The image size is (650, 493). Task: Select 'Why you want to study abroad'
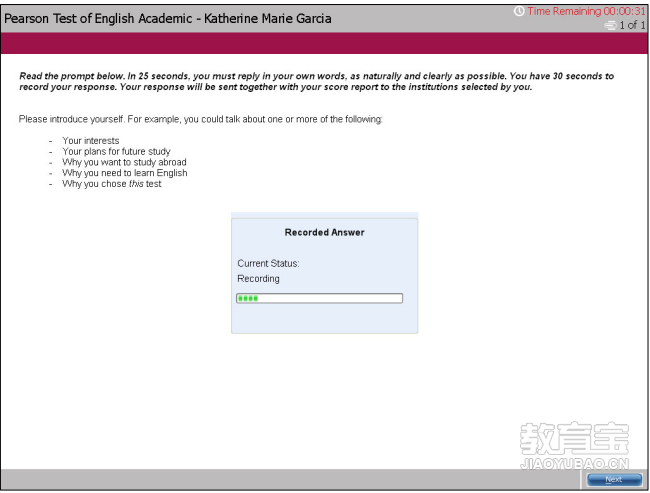coord(124,162)
